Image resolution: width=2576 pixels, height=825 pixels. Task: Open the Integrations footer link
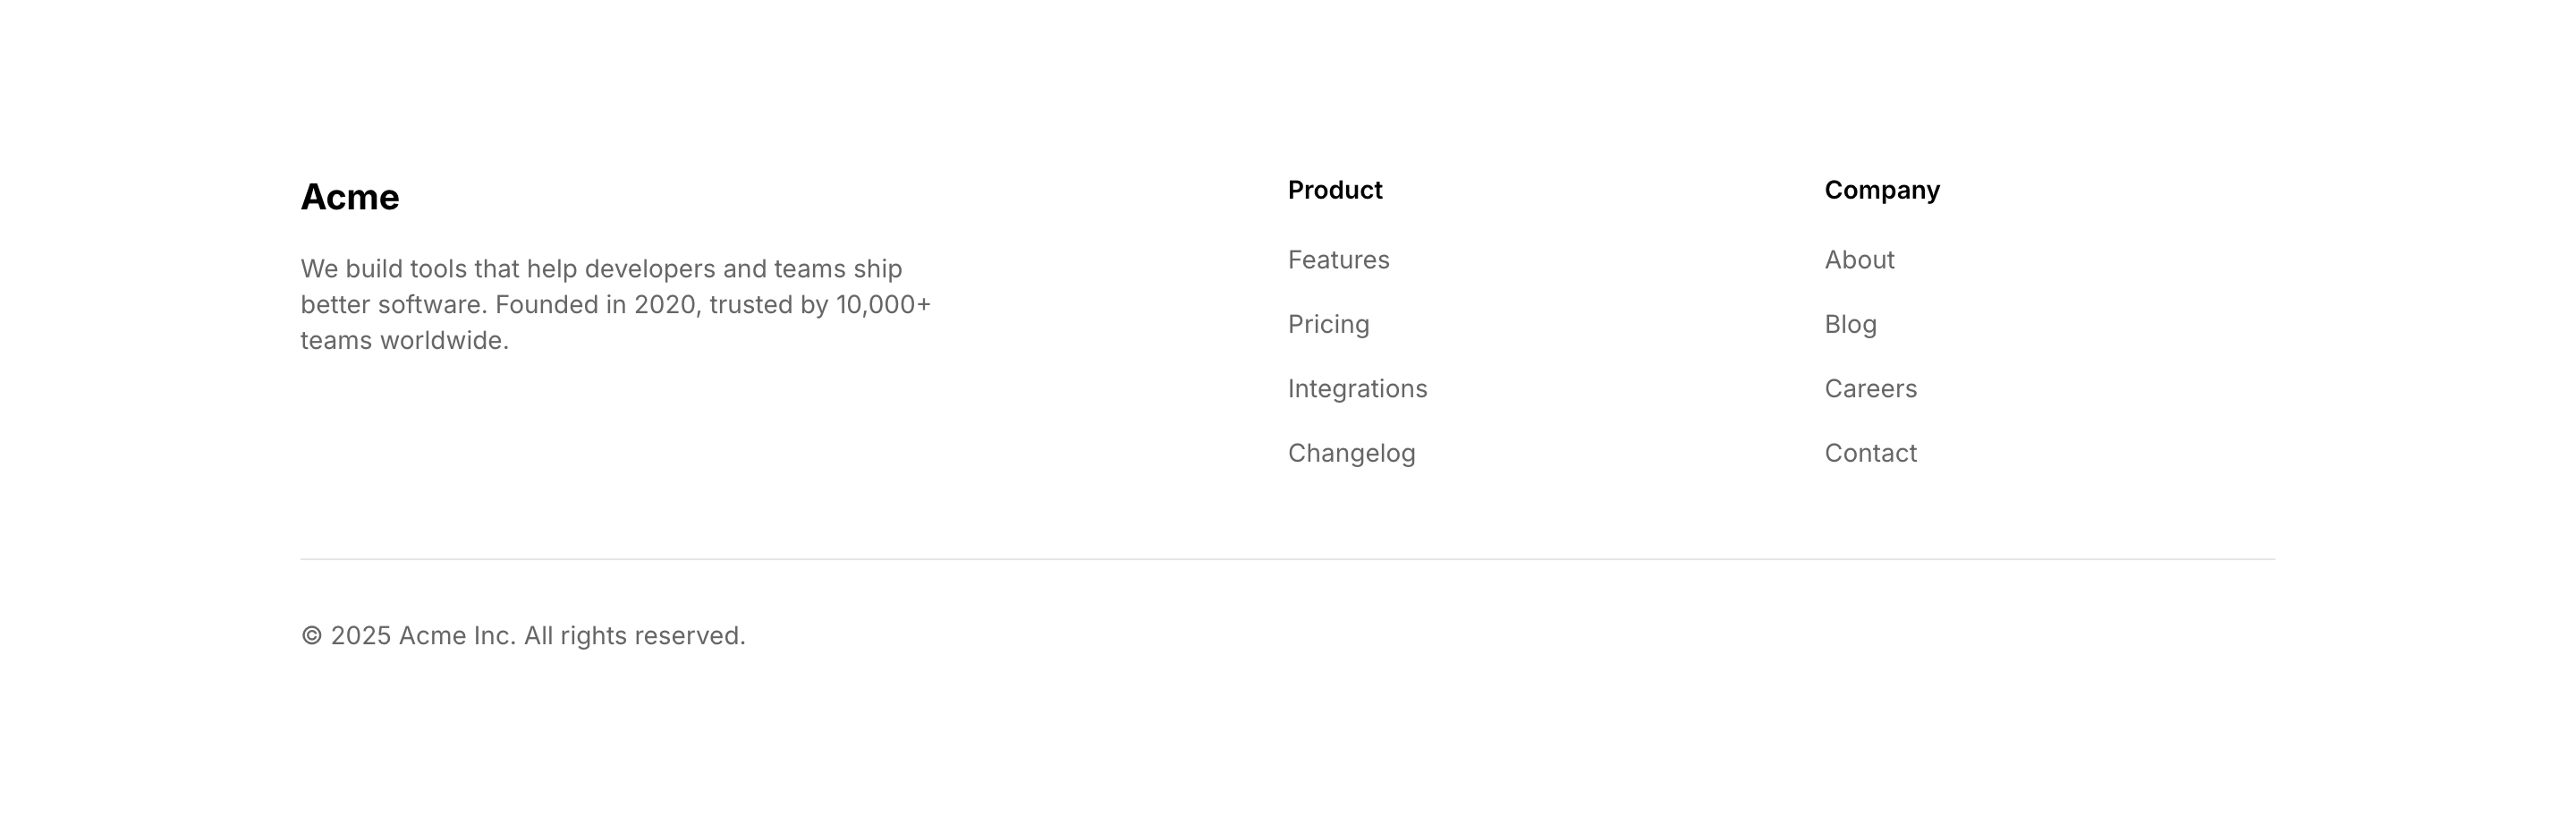coord(1357,389)
